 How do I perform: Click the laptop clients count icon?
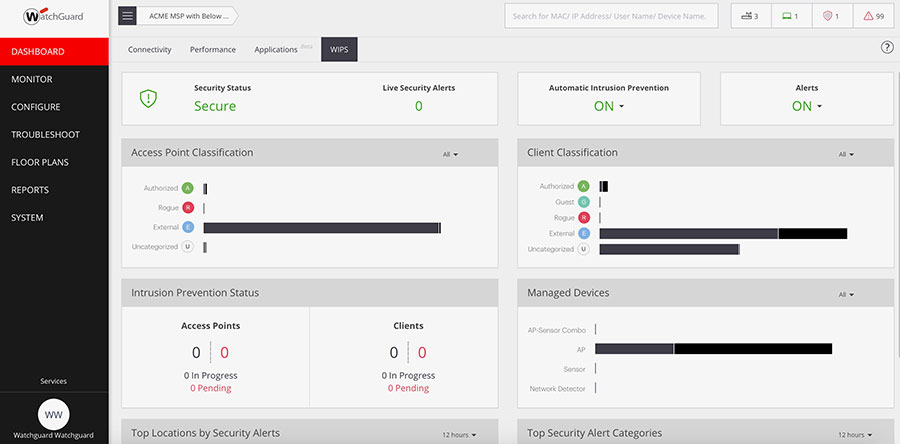pyautogui.click(x=789, y=16)
